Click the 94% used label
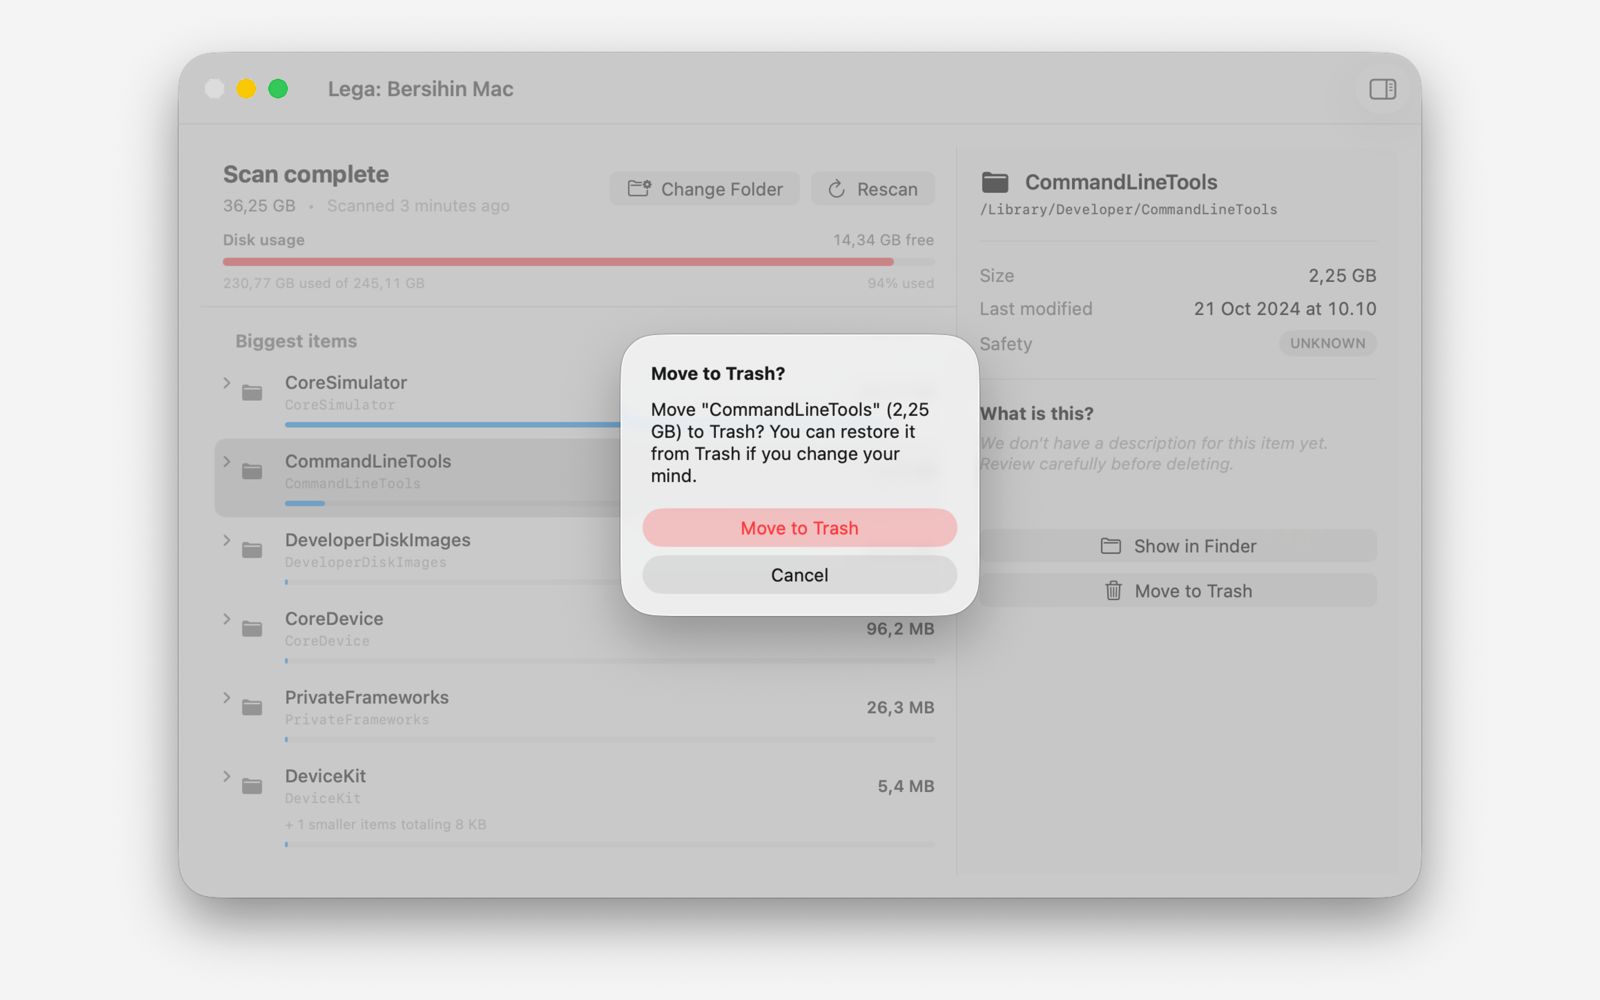This screenshot has width=1600, height=1000. tap(900, 283)
